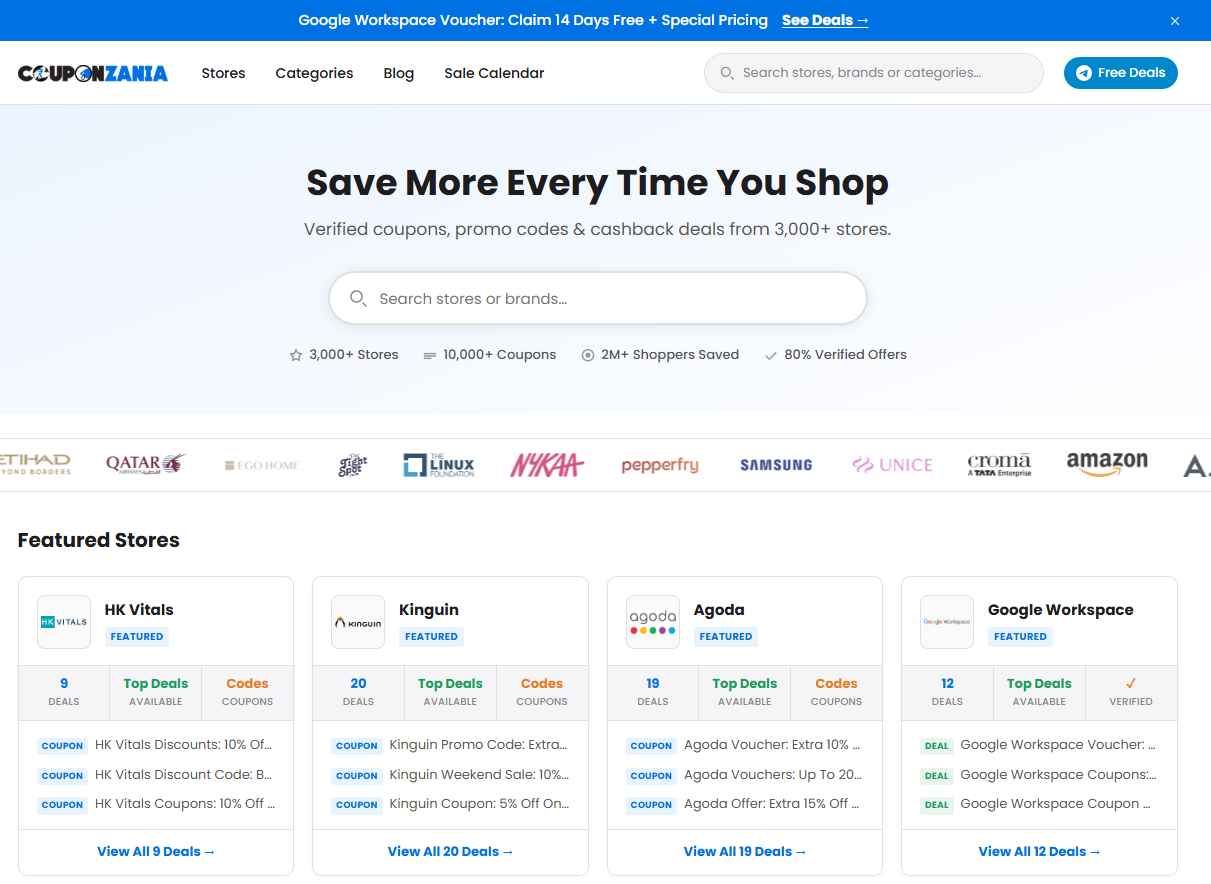Open the Stores menu
This screenshot has width=1211, height=884.
tap(223, 73)
